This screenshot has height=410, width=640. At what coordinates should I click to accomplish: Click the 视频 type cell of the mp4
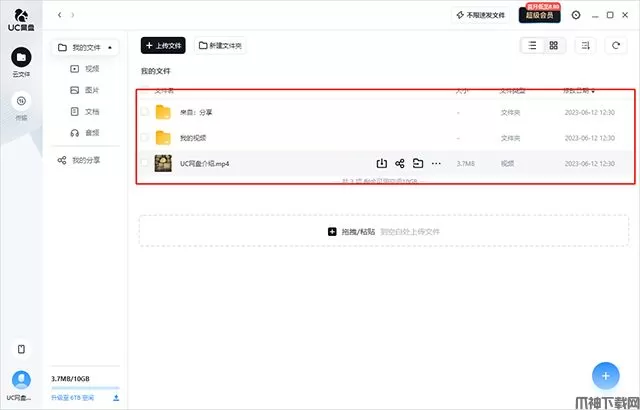tap(507, 164)
